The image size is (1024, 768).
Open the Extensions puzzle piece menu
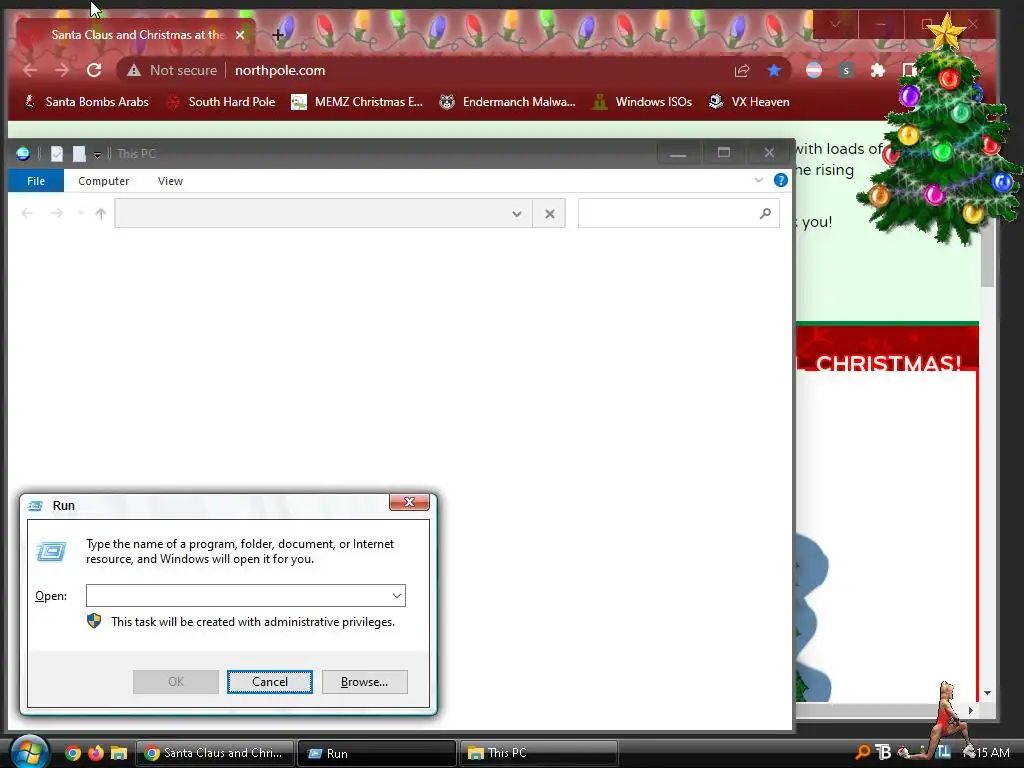tap(878, 70)
